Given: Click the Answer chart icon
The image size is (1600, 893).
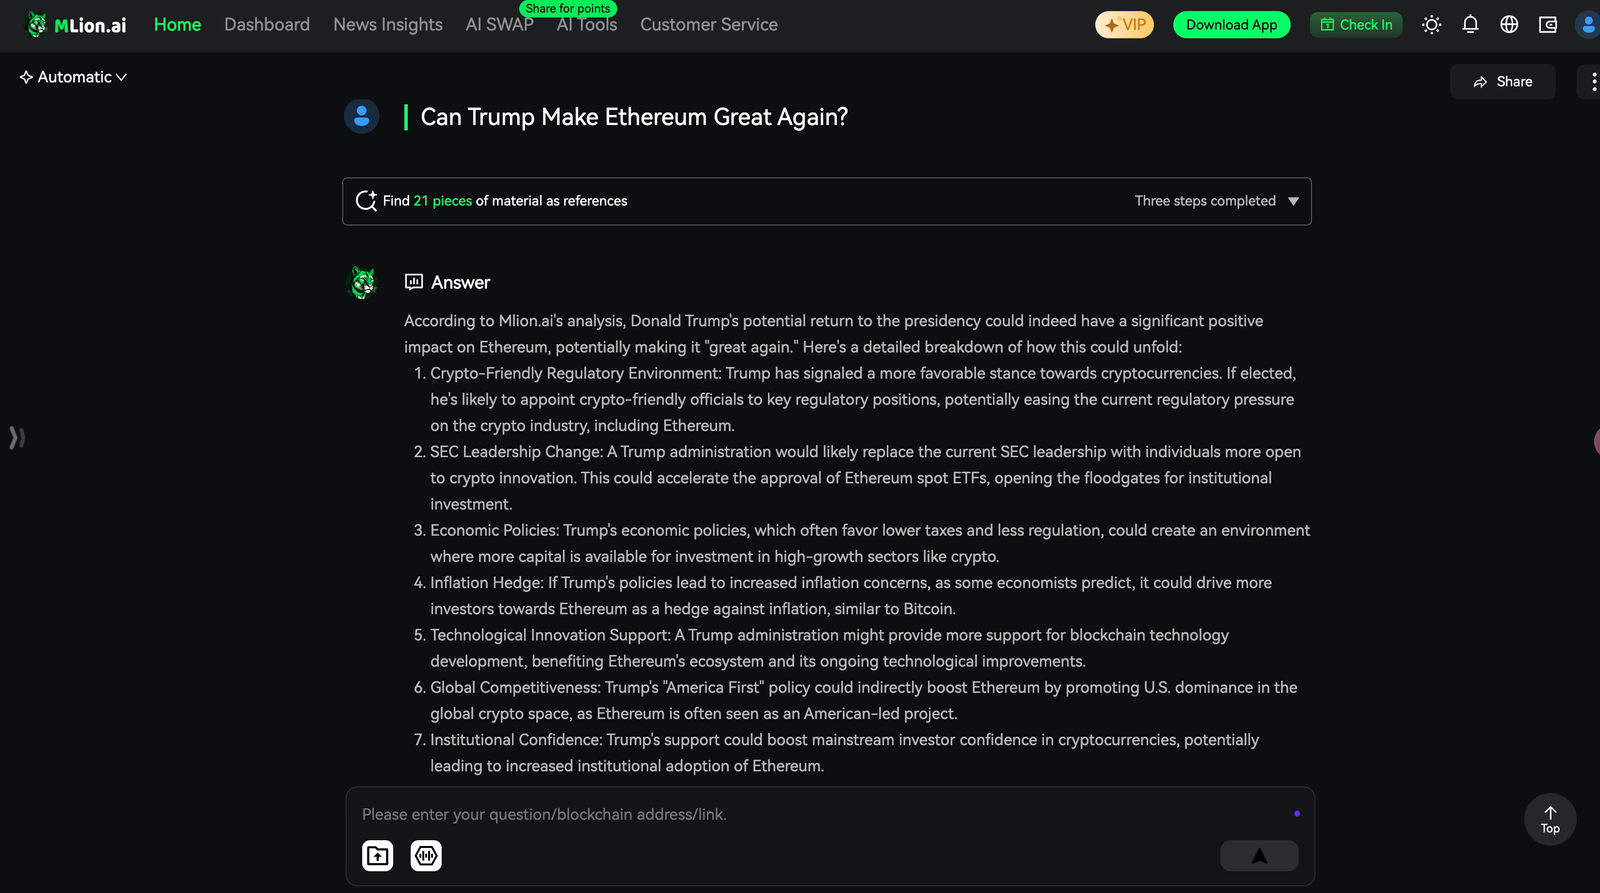Looking at the screenshot, I should click(414, 282).
